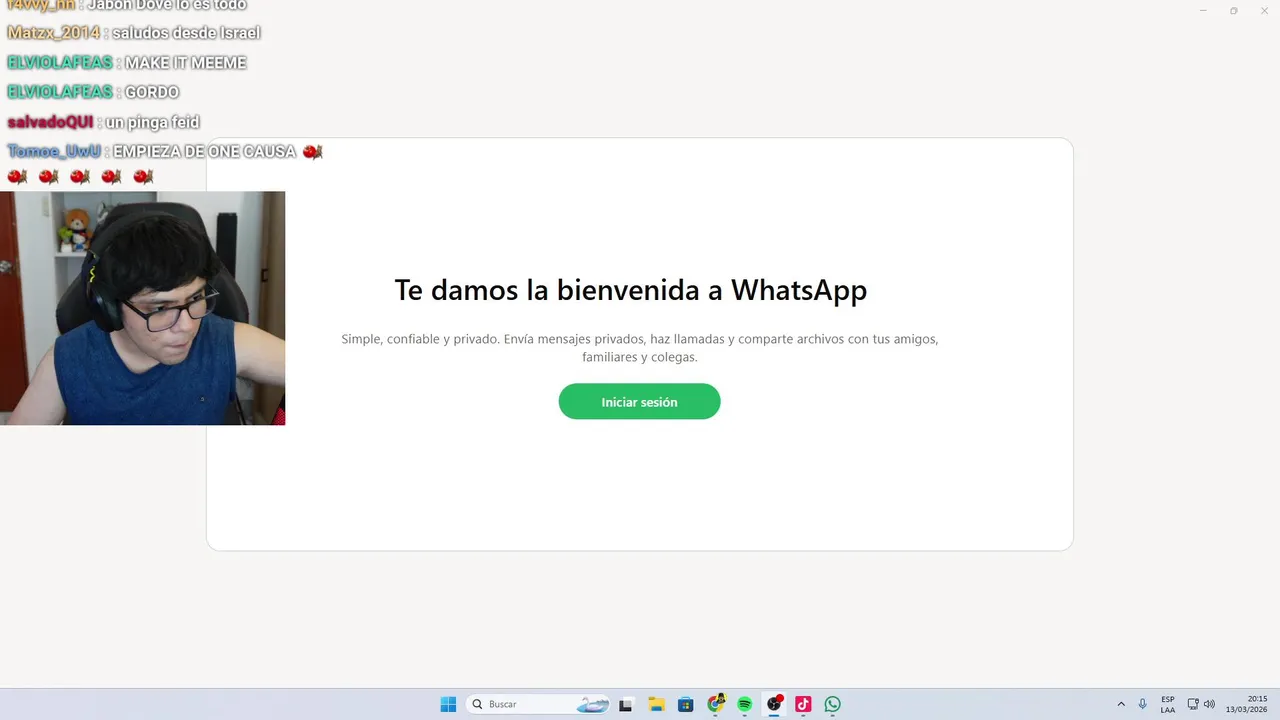Switch to Google Chrome in the taskbar

tap(715, 704)
